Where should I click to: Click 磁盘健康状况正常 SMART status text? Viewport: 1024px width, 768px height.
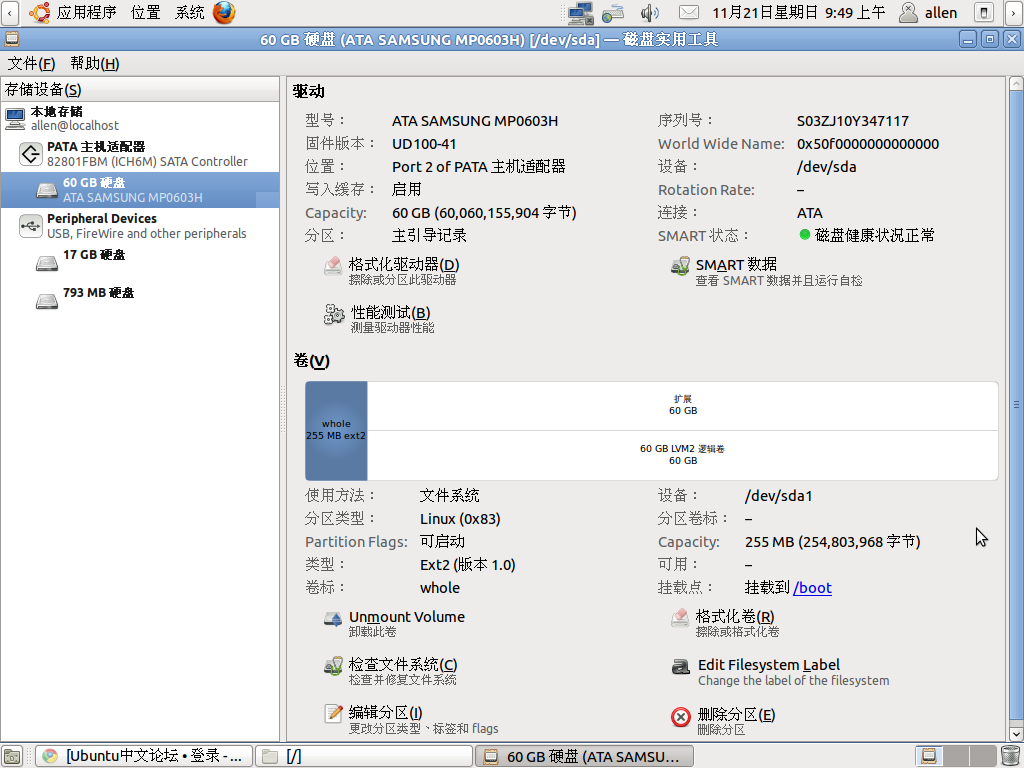[874, 235]
